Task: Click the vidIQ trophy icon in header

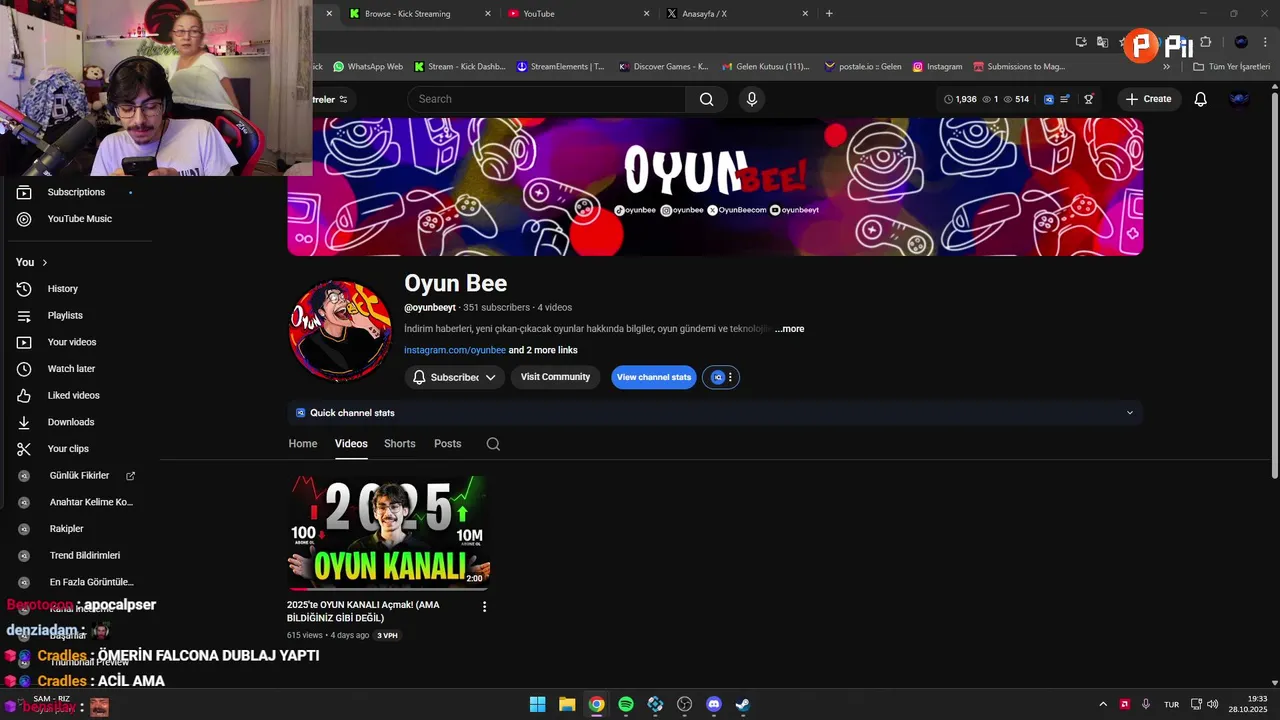Action: coord(1089,99)
